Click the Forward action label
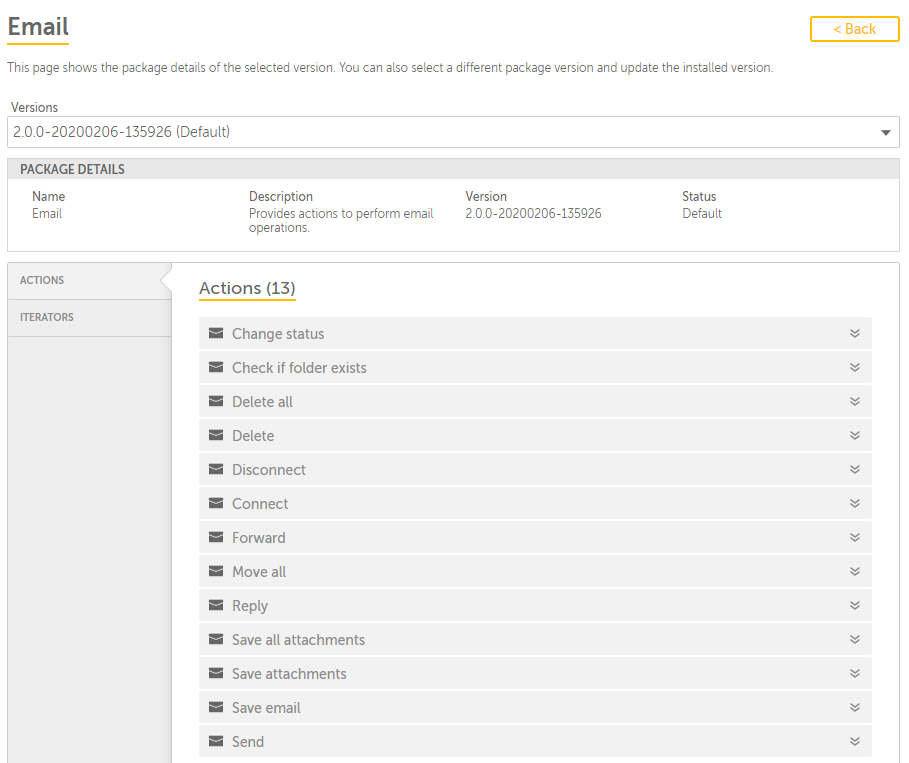 click(259, 538)
